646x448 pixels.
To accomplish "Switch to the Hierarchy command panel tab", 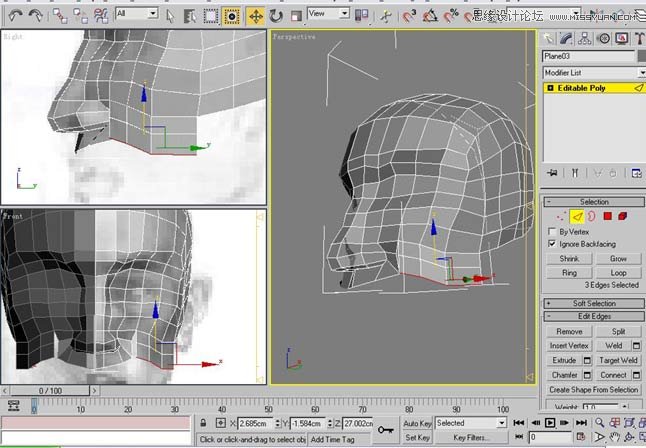I will [x=585, y=38].
